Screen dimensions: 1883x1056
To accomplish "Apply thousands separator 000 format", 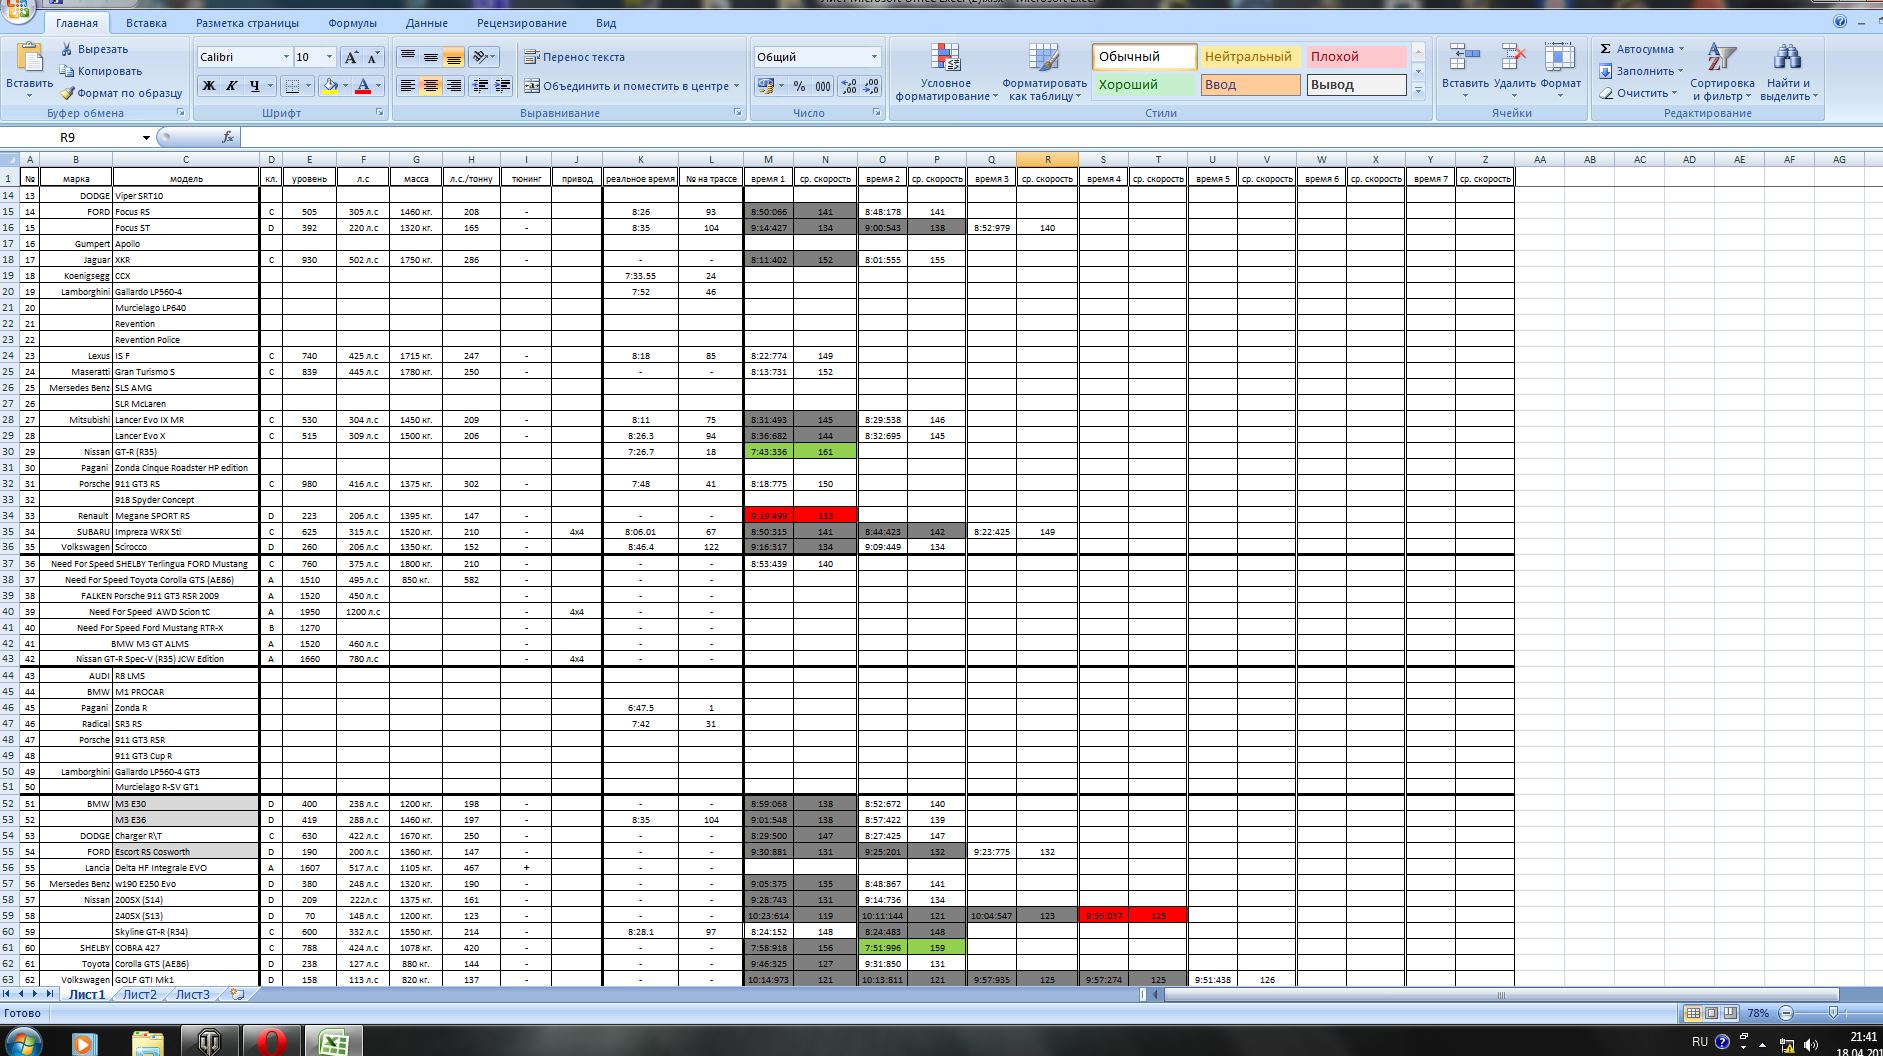I will point(823,86).
